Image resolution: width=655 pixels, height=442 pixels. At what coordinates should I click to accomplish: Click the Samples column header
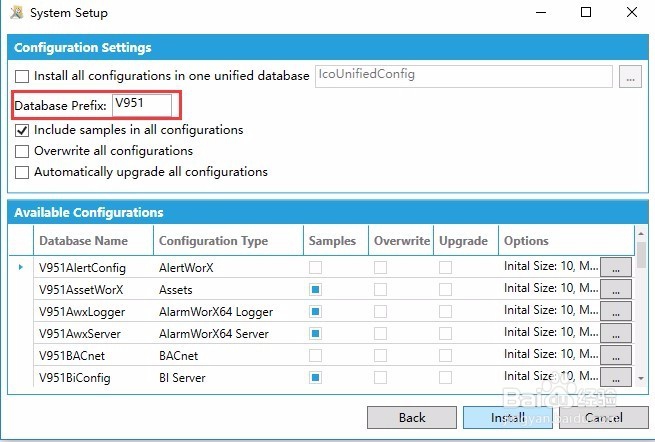click(336, 241)
